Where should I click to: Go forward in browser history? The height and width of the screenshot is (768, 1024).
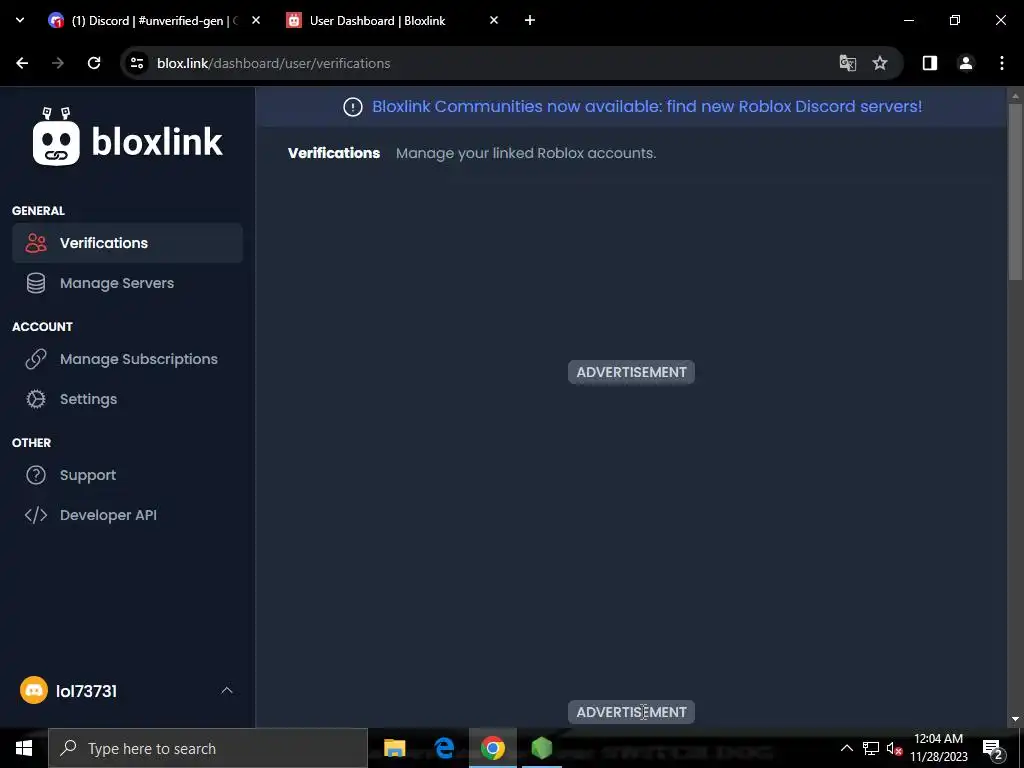point(58,63)
